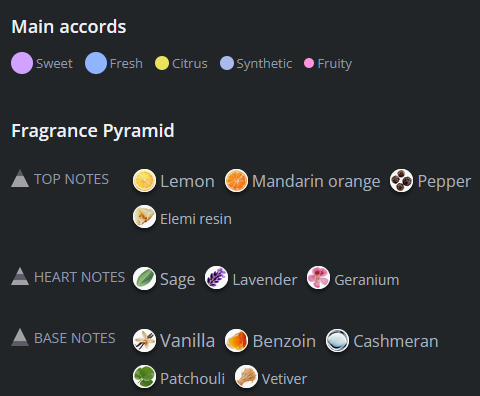The height and width of the screenshot is (396, 480).
Task: Click the Elemi resin note image
Action: [x=144, y=217]
